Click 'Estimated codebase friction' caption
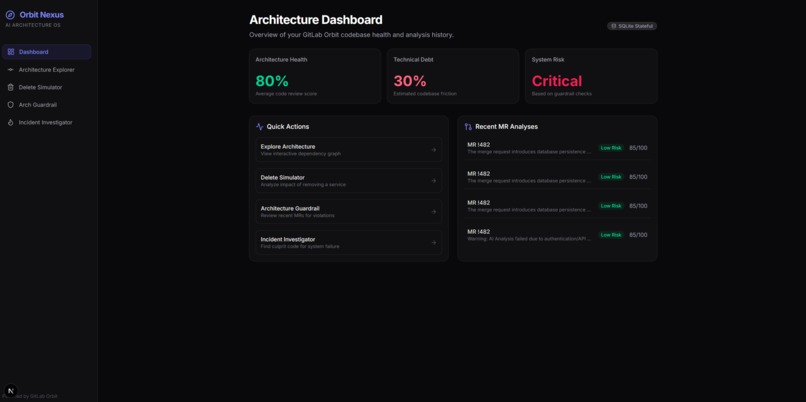Image resolution: width=806 pixels, height=402 pixels. (425, 94)
